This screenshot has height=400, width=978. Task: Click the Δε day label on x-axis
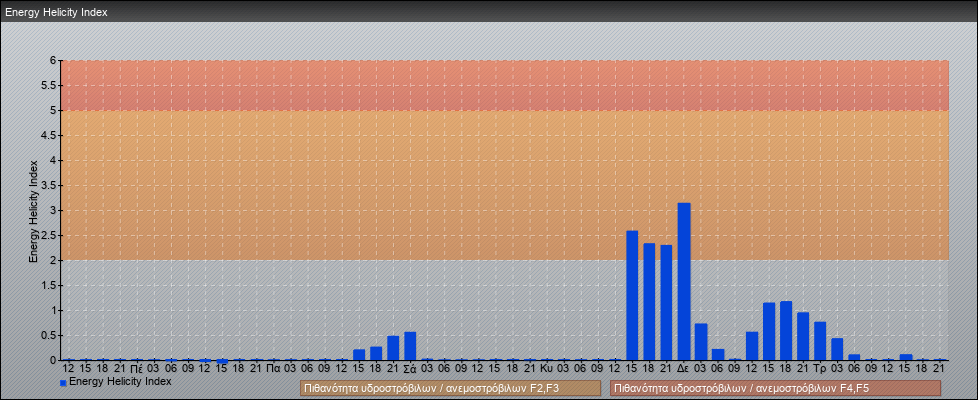click(x=684, y=369)
